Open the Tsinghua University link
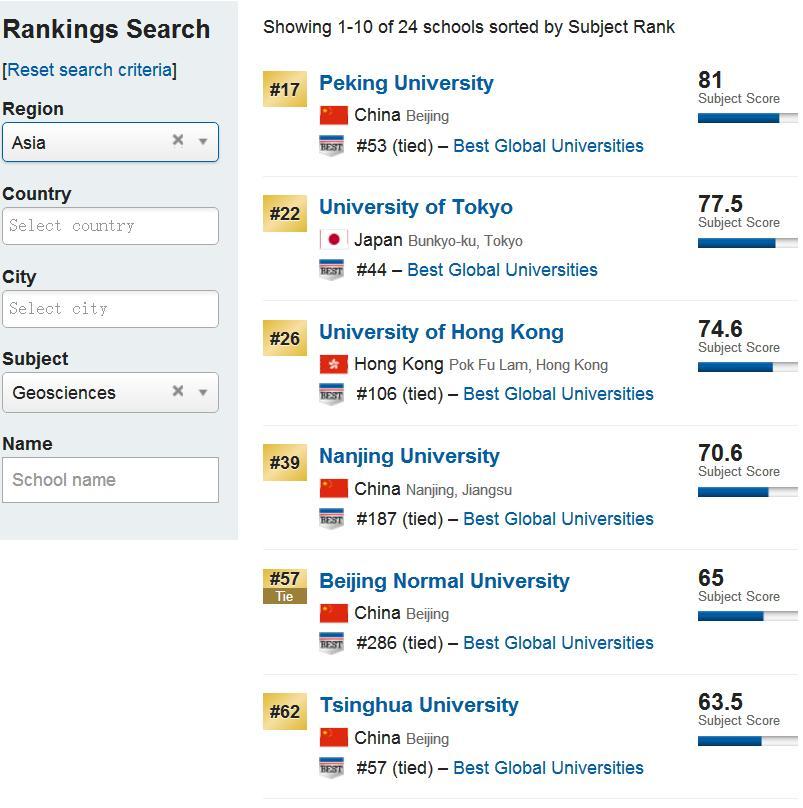The width and height of the screenshot is (803, 808). [419, 705]
